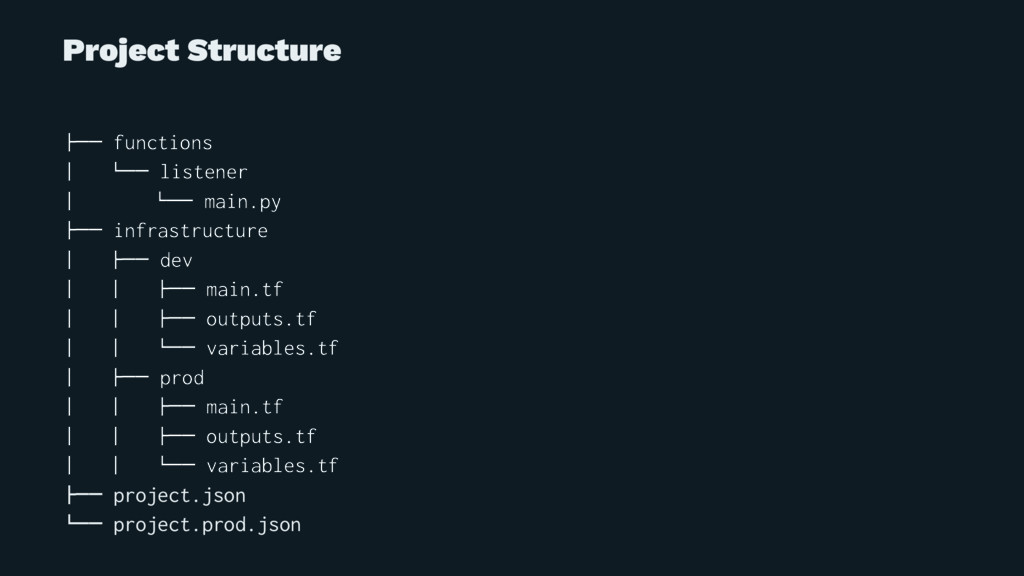The width and height of the screenshot is (1024, 576).
Task: Click variables.tf under the prod folder
Action: (x=272, y=466)
